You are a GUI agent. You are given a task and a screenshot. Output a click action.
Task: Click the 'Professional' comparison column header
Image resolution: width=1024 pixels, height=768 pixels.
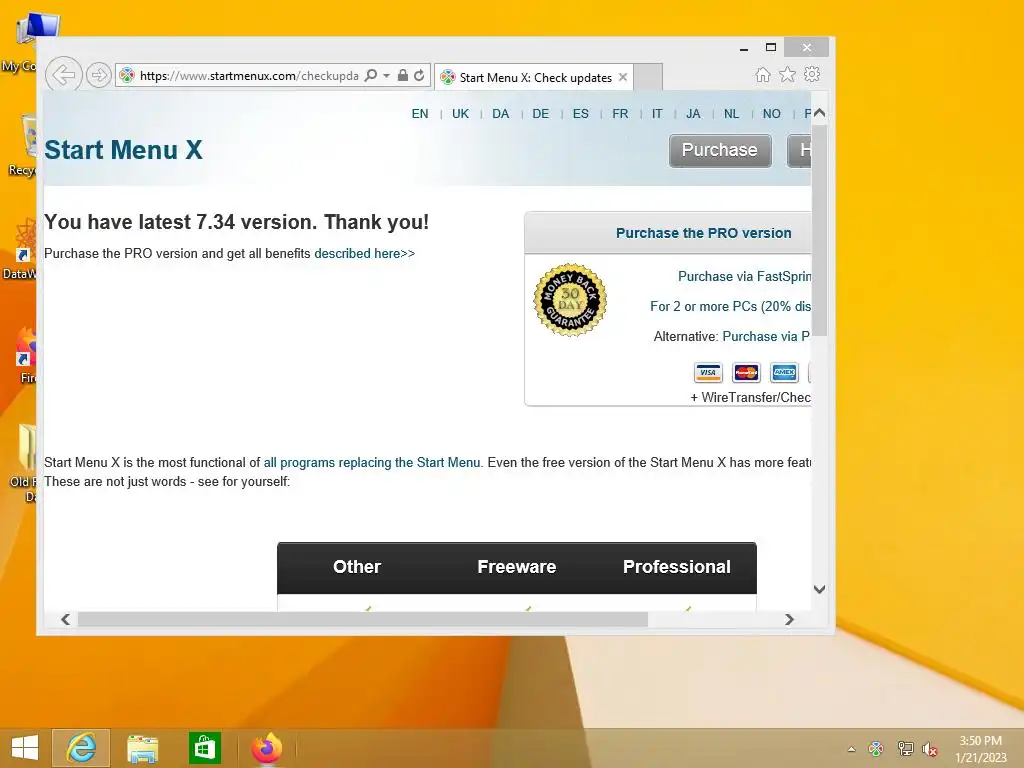(x=677, y=567)
